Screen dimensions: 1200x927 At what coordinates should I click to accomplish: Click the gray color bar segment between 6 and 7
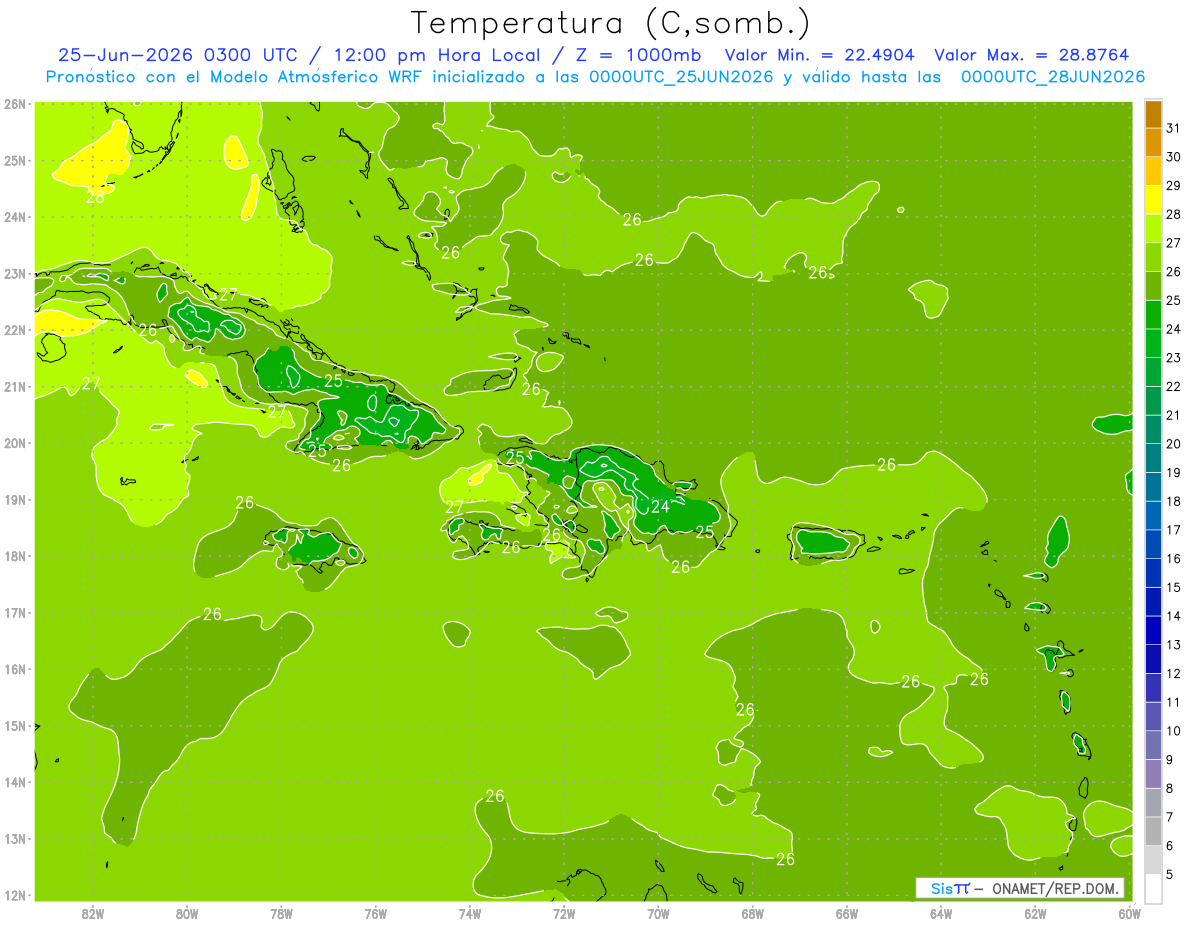(x=1153, y=831)
